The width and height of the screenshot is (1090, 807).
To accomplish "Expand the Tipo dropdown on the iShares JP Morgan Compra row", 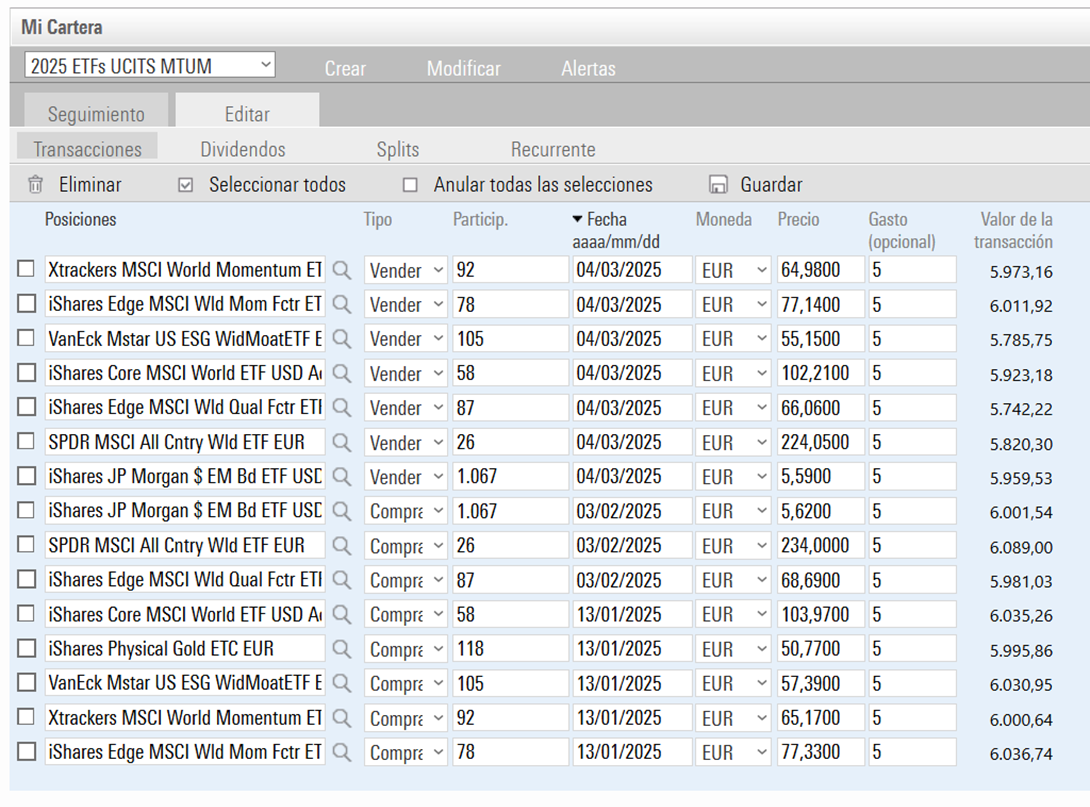I will 405,511.
